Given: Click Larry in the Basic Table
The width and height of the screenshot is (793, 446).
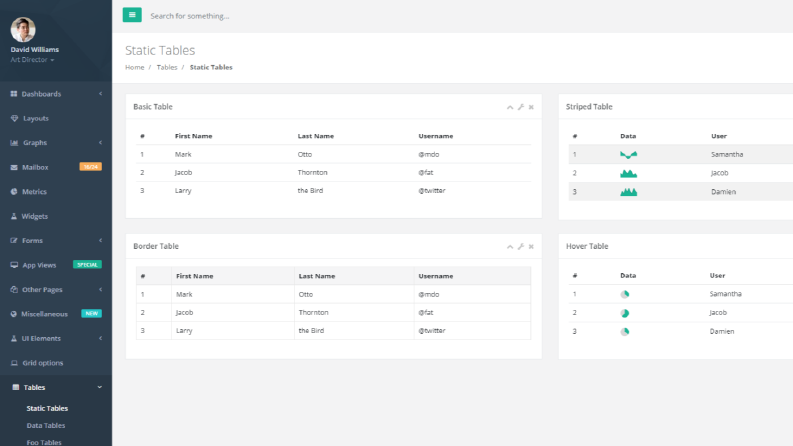Looking at the screenshot, I should (x=183, y=191).
